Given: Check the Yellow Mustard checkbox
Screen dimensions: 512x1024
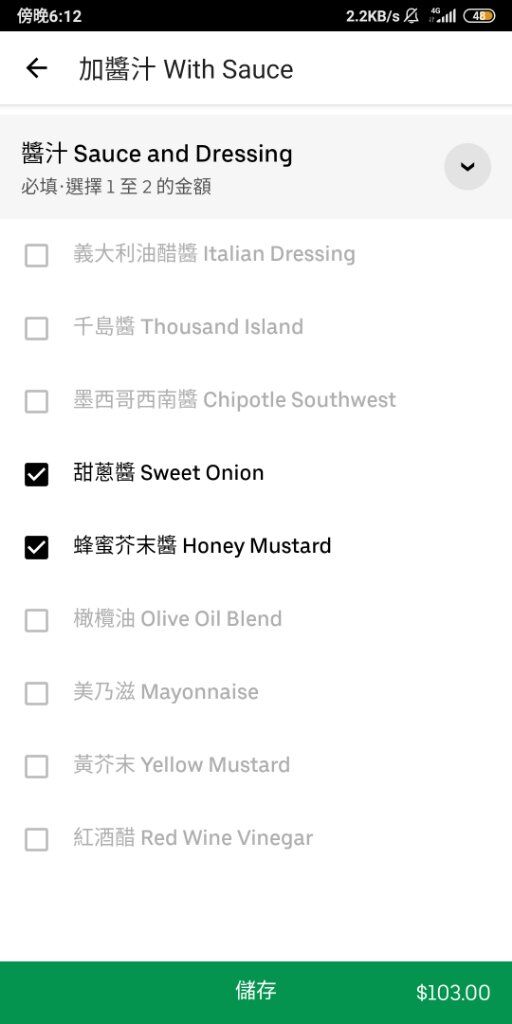Looking at the screenshot, I should (x=37, y=767).
